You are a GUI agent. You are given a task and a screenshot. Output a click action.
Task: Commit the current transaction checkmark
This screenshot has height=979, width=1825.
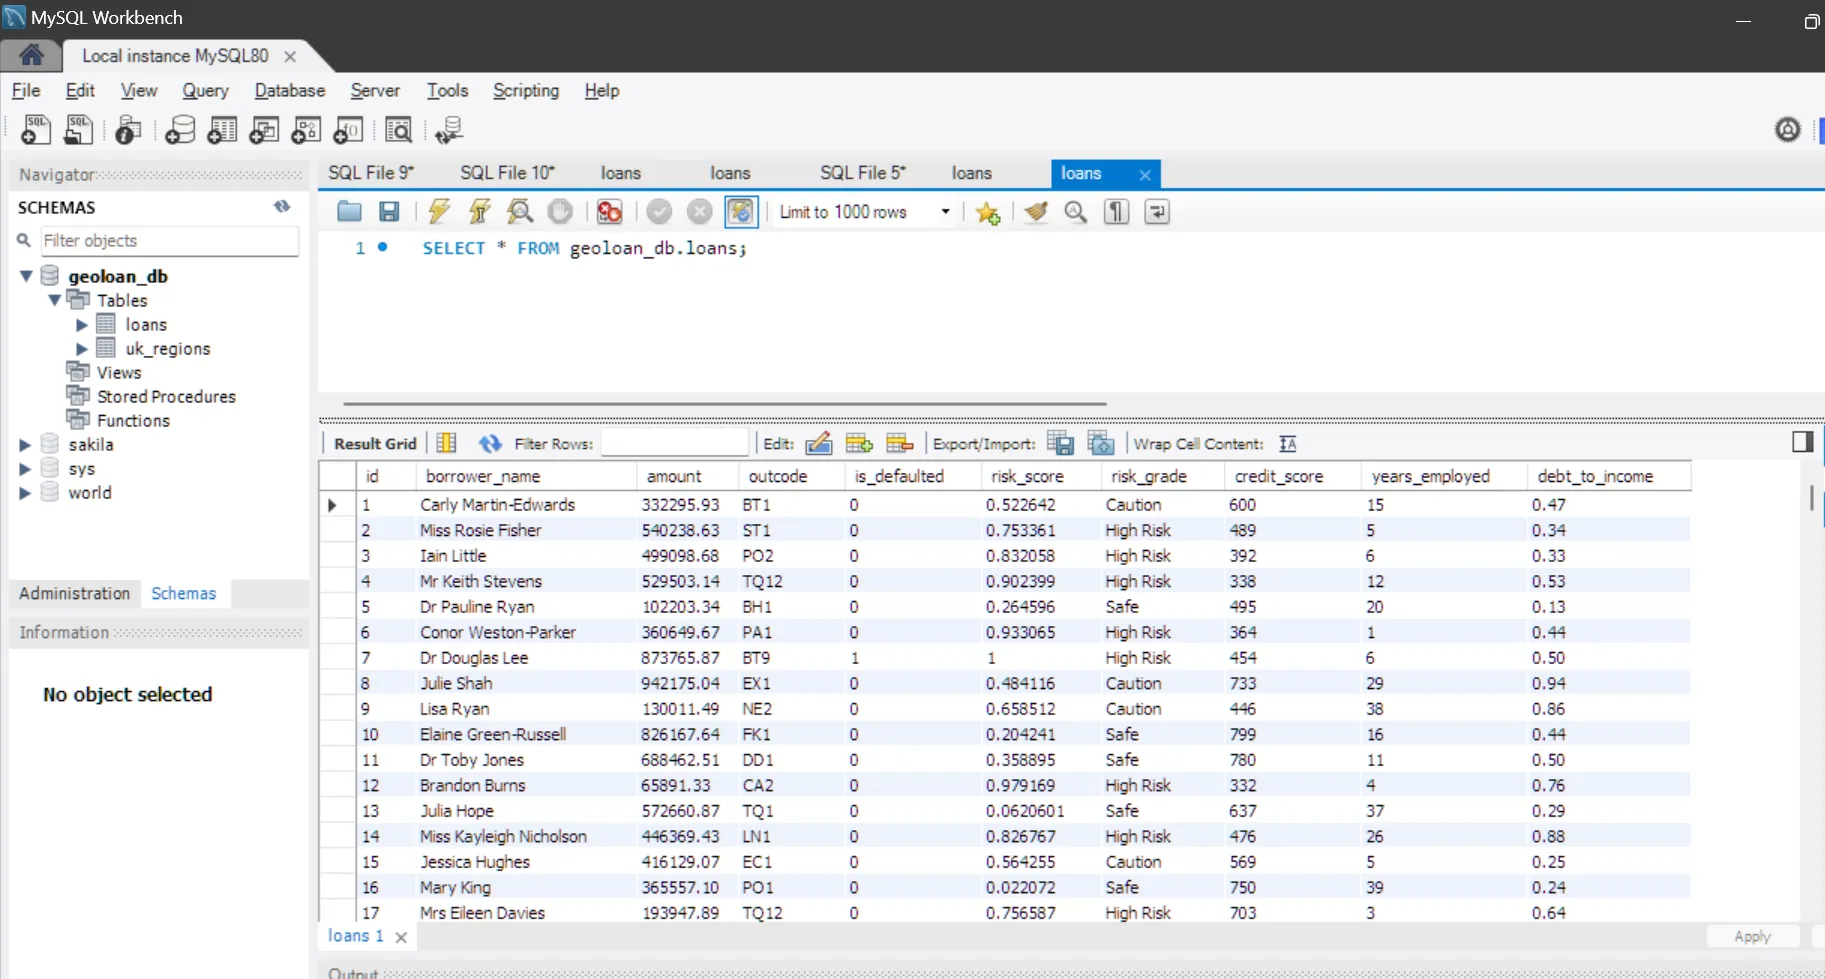(x=659, y=211)
